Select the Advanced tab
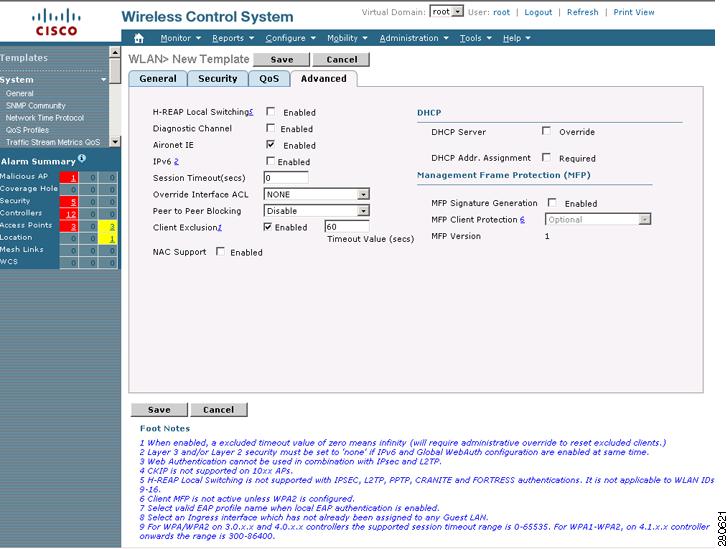Viewport: 728px width, 549px height. (324, 78)
